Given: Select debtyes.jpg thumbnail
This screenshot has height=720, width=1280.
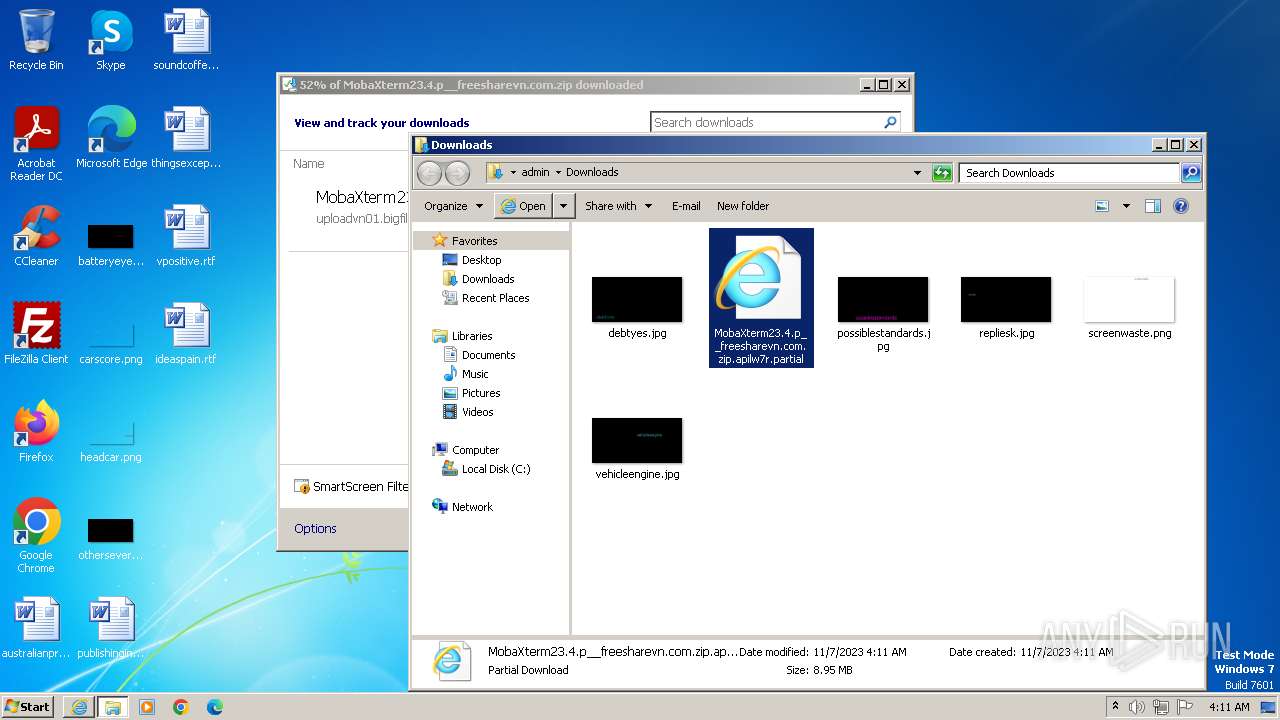Looking at the screenshot, I should 637,308.
